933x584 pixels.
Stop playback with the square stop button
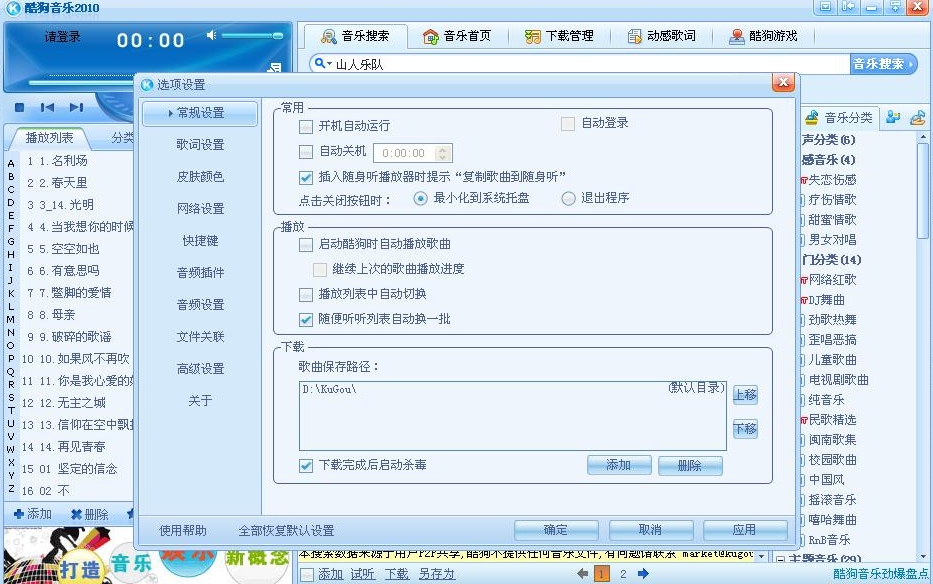click(x=20, y=107)
